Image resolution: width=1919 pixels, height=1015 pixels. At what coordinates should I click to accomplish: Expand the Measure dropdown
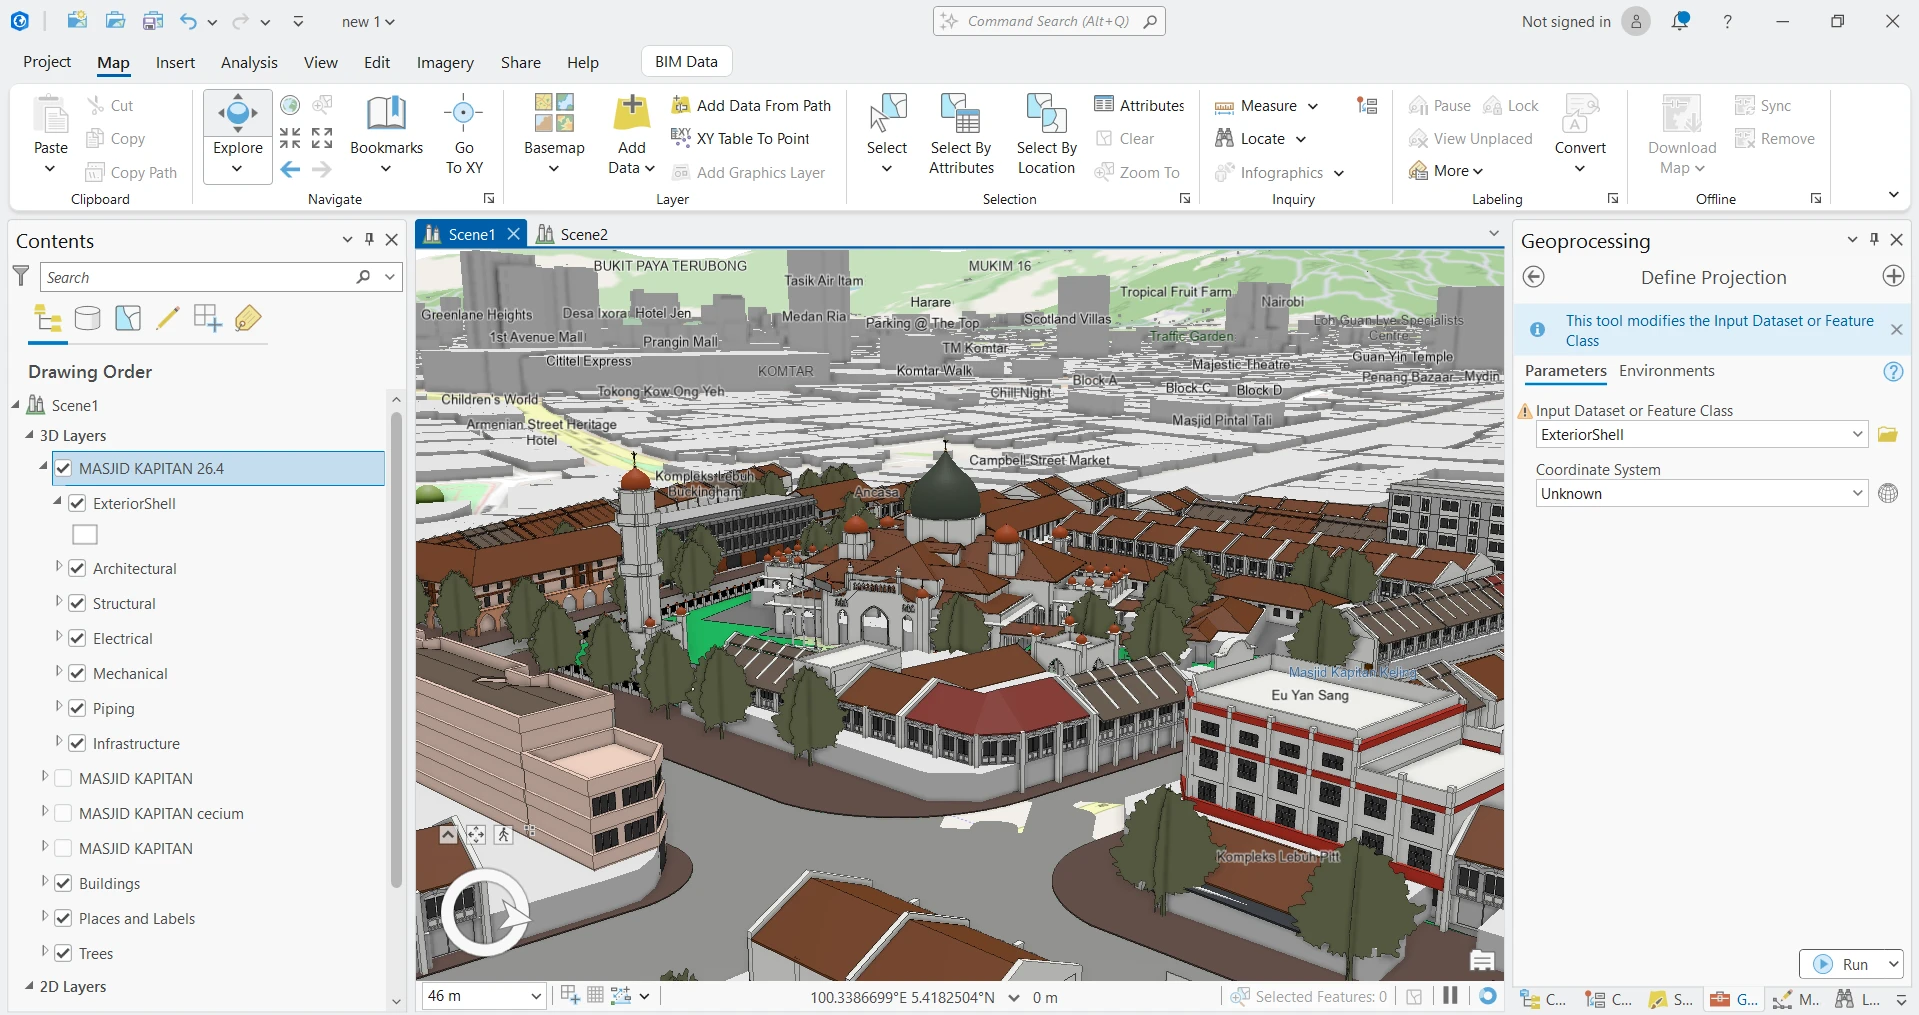(1313, 106)
